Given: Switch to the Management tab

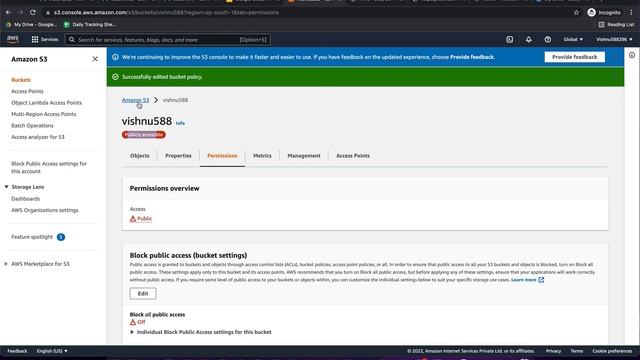Looking at the screenshot, I should coord(304,156).
